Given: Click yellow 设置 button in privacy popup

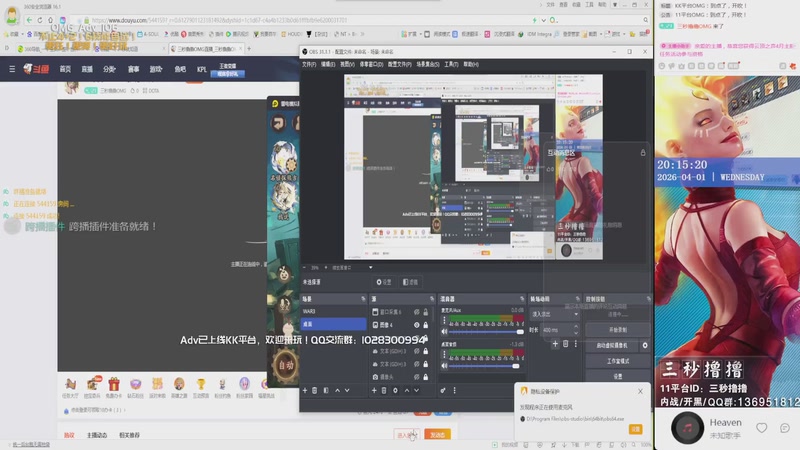Looking at the screenshot, I should click(635, 429).
